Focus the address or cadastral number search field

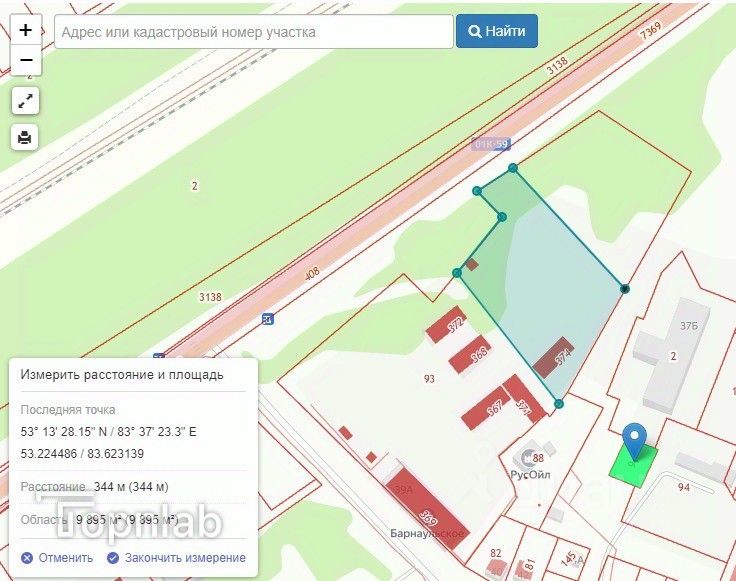254,32
